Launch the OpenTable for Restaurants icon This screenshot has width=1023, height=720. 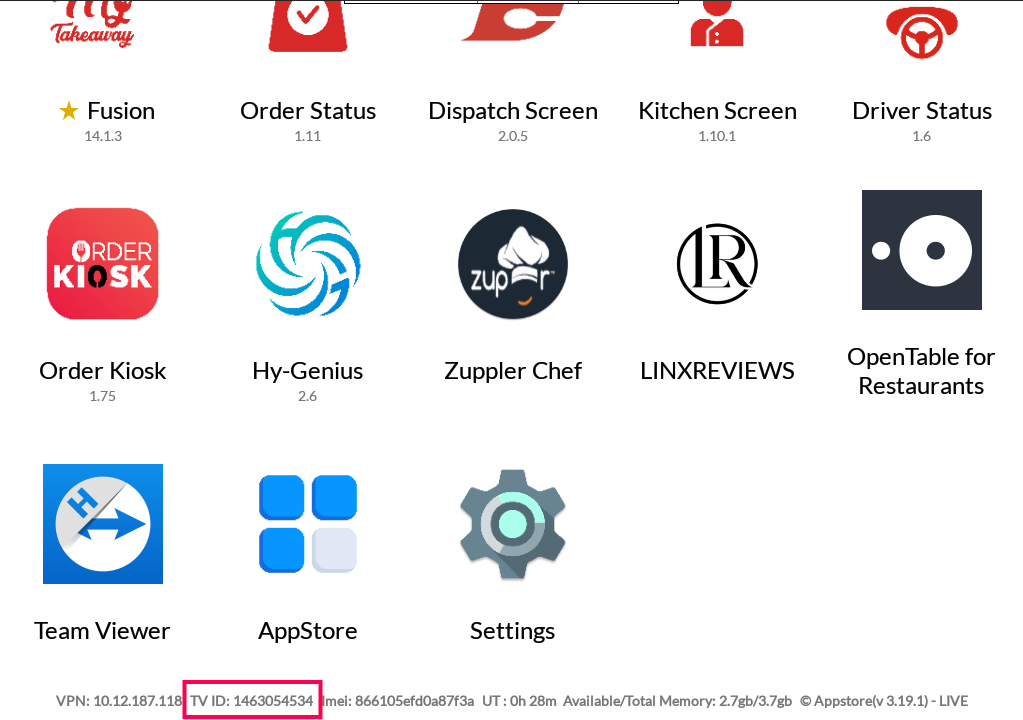922,250
